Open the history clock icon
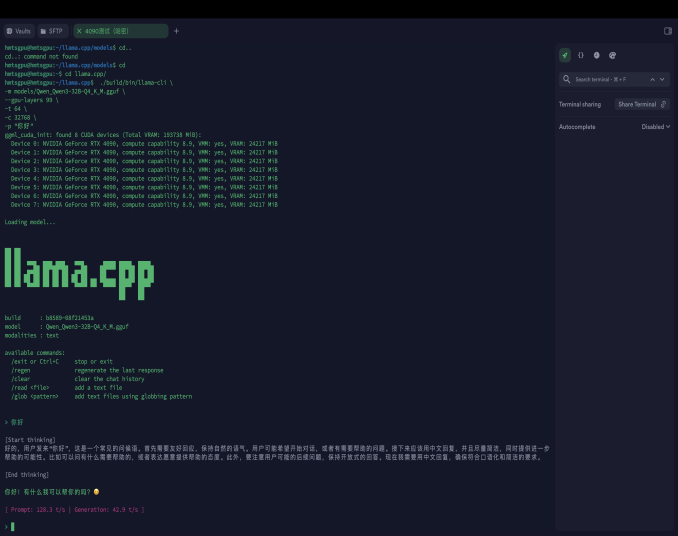The image size is (678, 536). click(597, 55)
